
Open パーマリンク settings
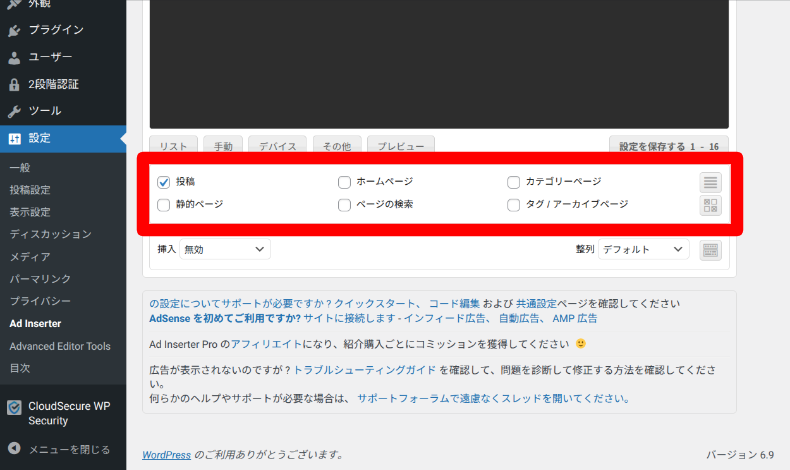point(40,279)
